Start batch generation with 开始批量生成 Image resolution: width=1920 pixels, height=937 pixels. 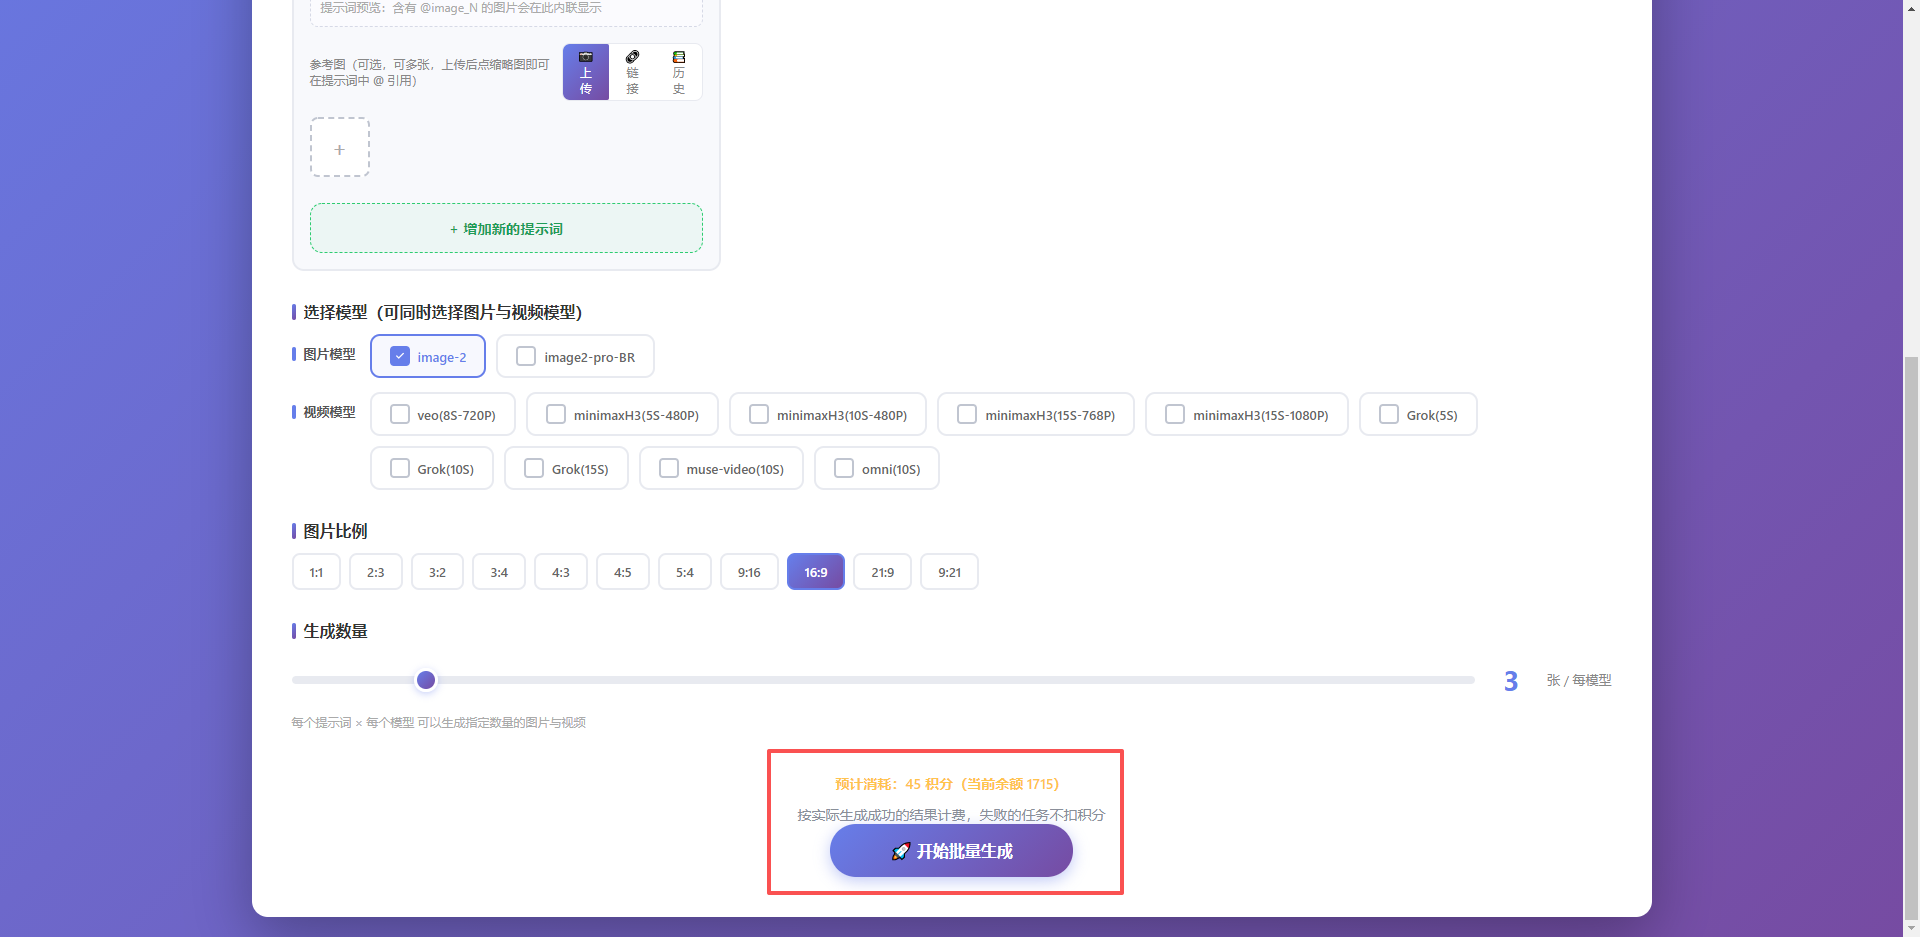(x=951, y=851)
